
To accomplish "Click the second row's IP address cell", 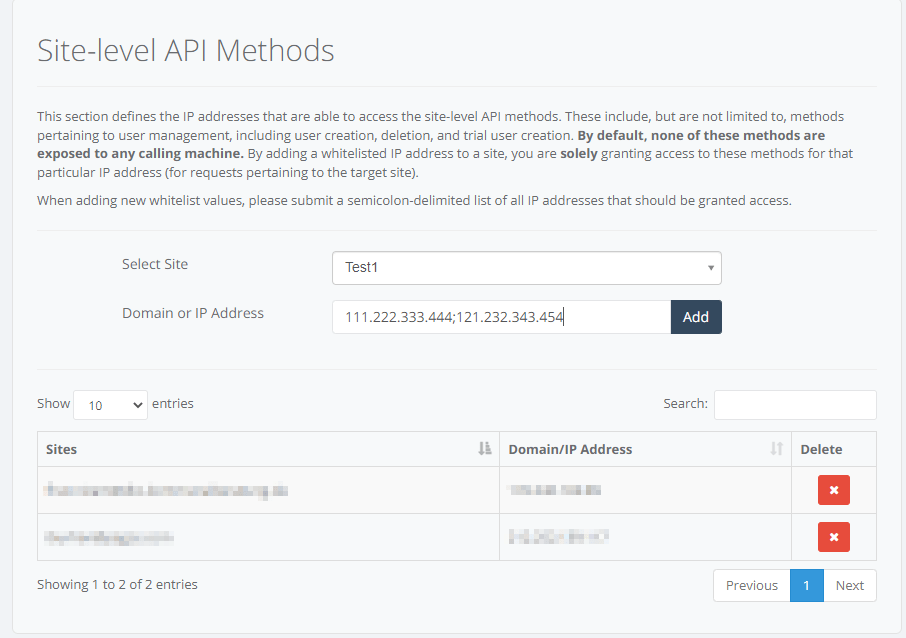I will click(x=558, y=537).
